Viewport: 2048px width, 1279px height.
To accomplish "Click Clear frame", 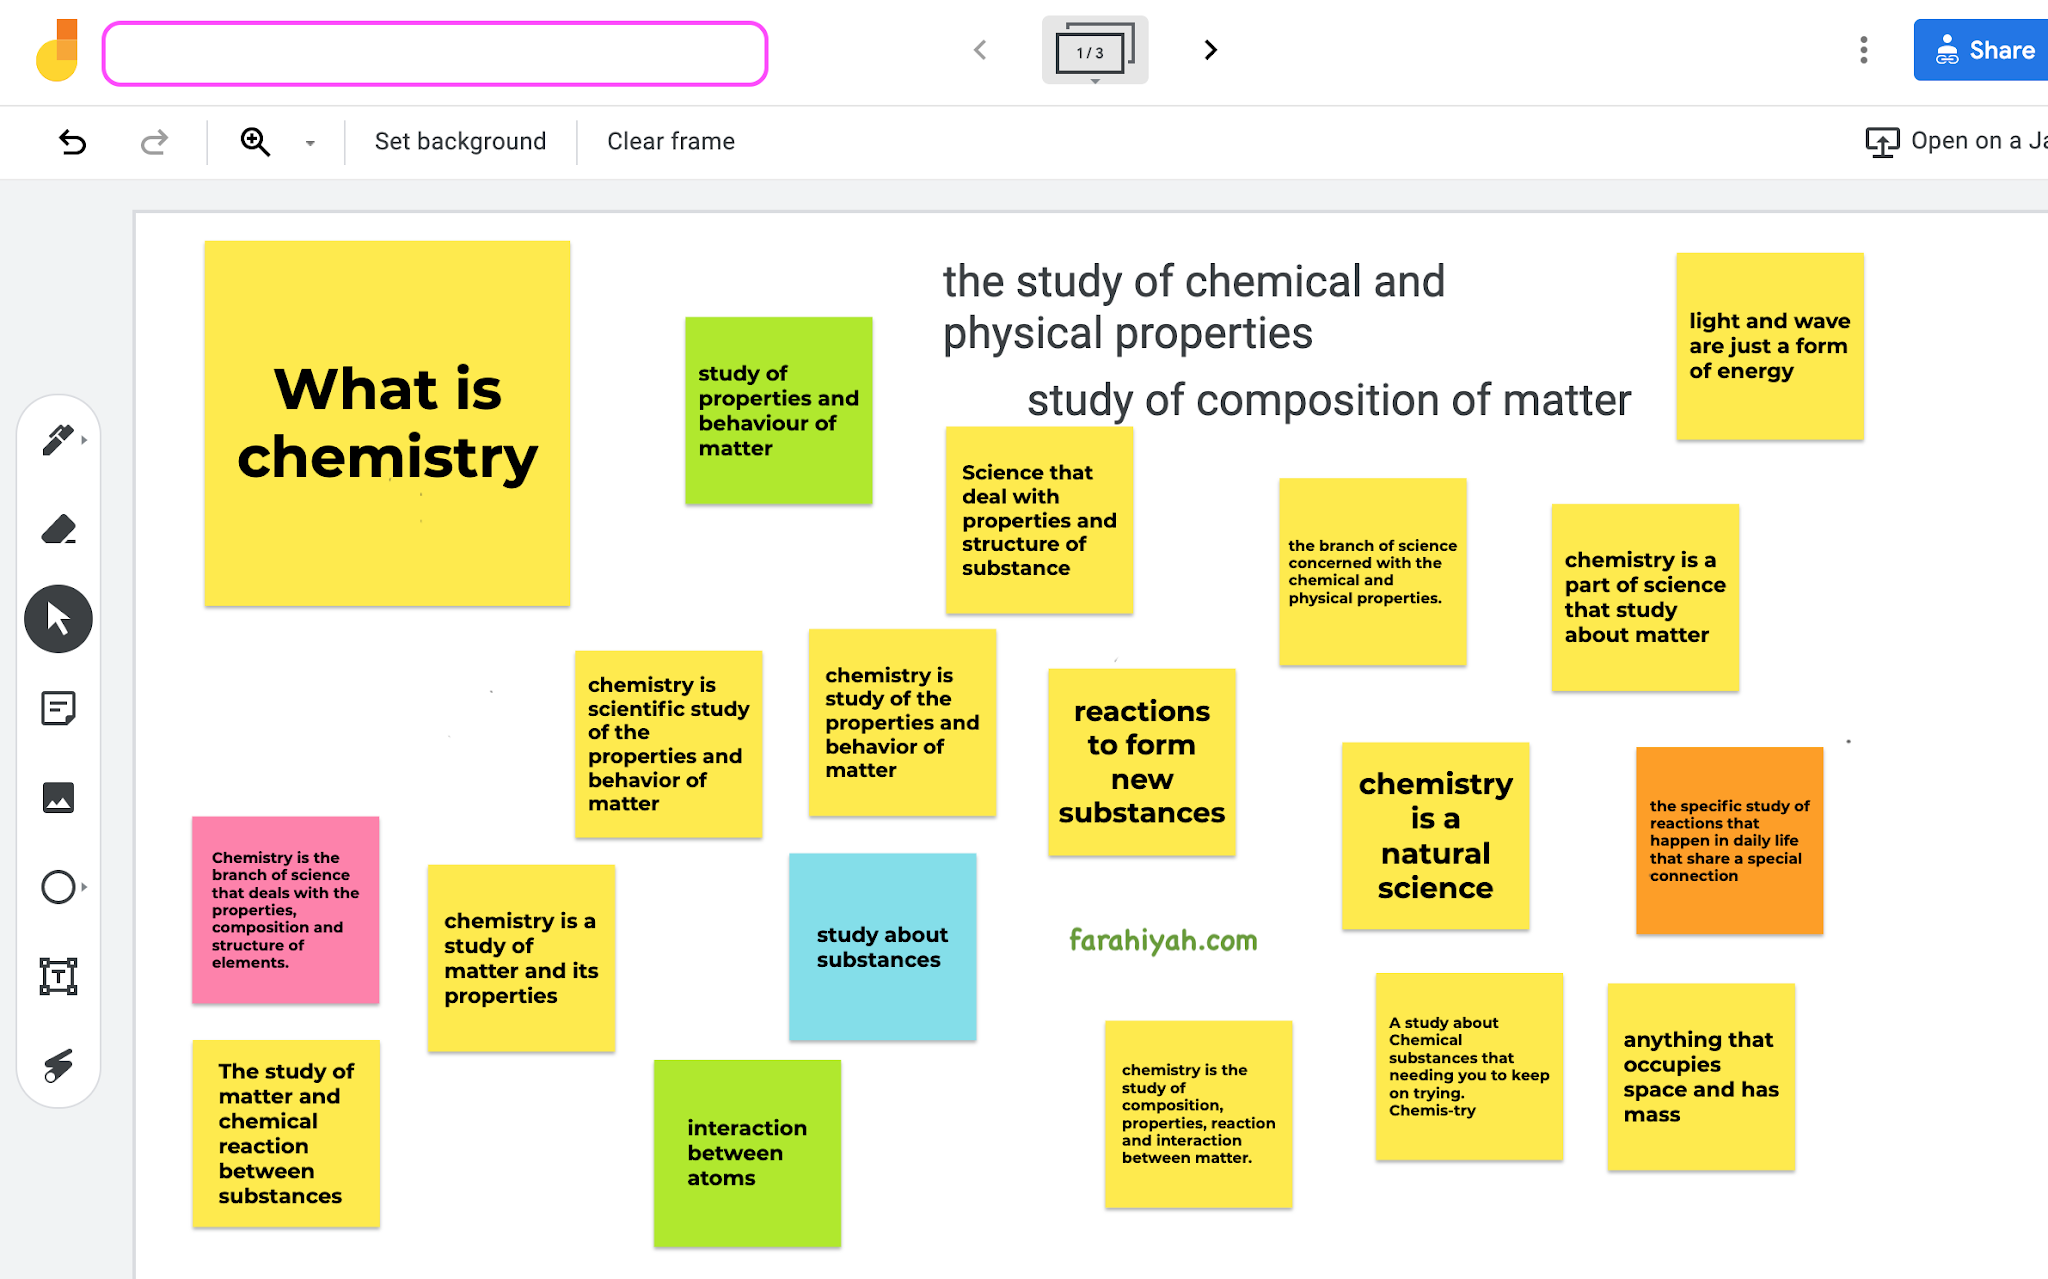I will 670,142.
